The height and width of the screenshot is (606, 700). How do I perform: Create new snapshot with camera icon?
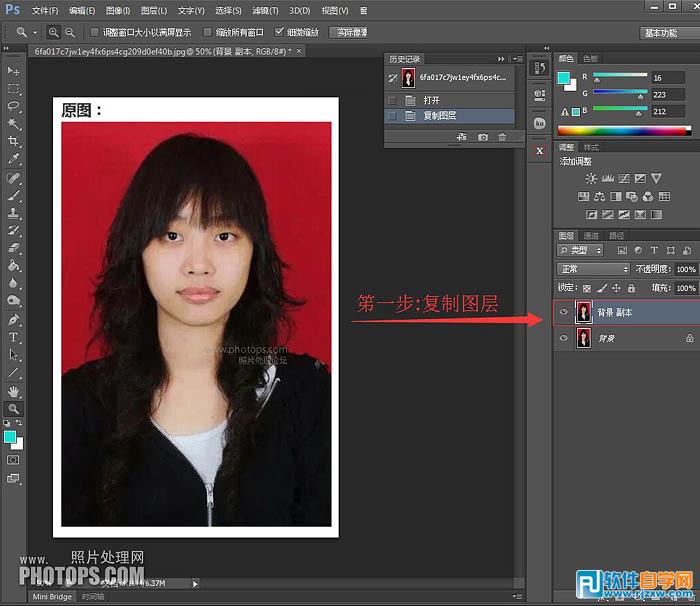click(483, 136)
